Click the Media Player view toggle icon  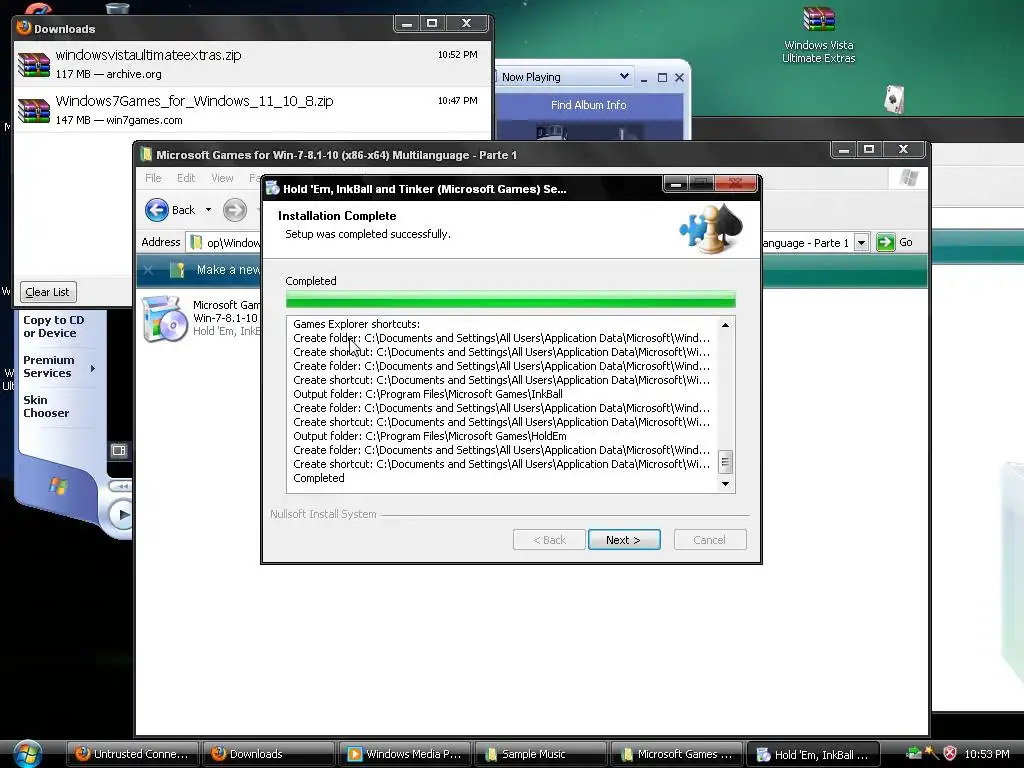tap(119, 450)
